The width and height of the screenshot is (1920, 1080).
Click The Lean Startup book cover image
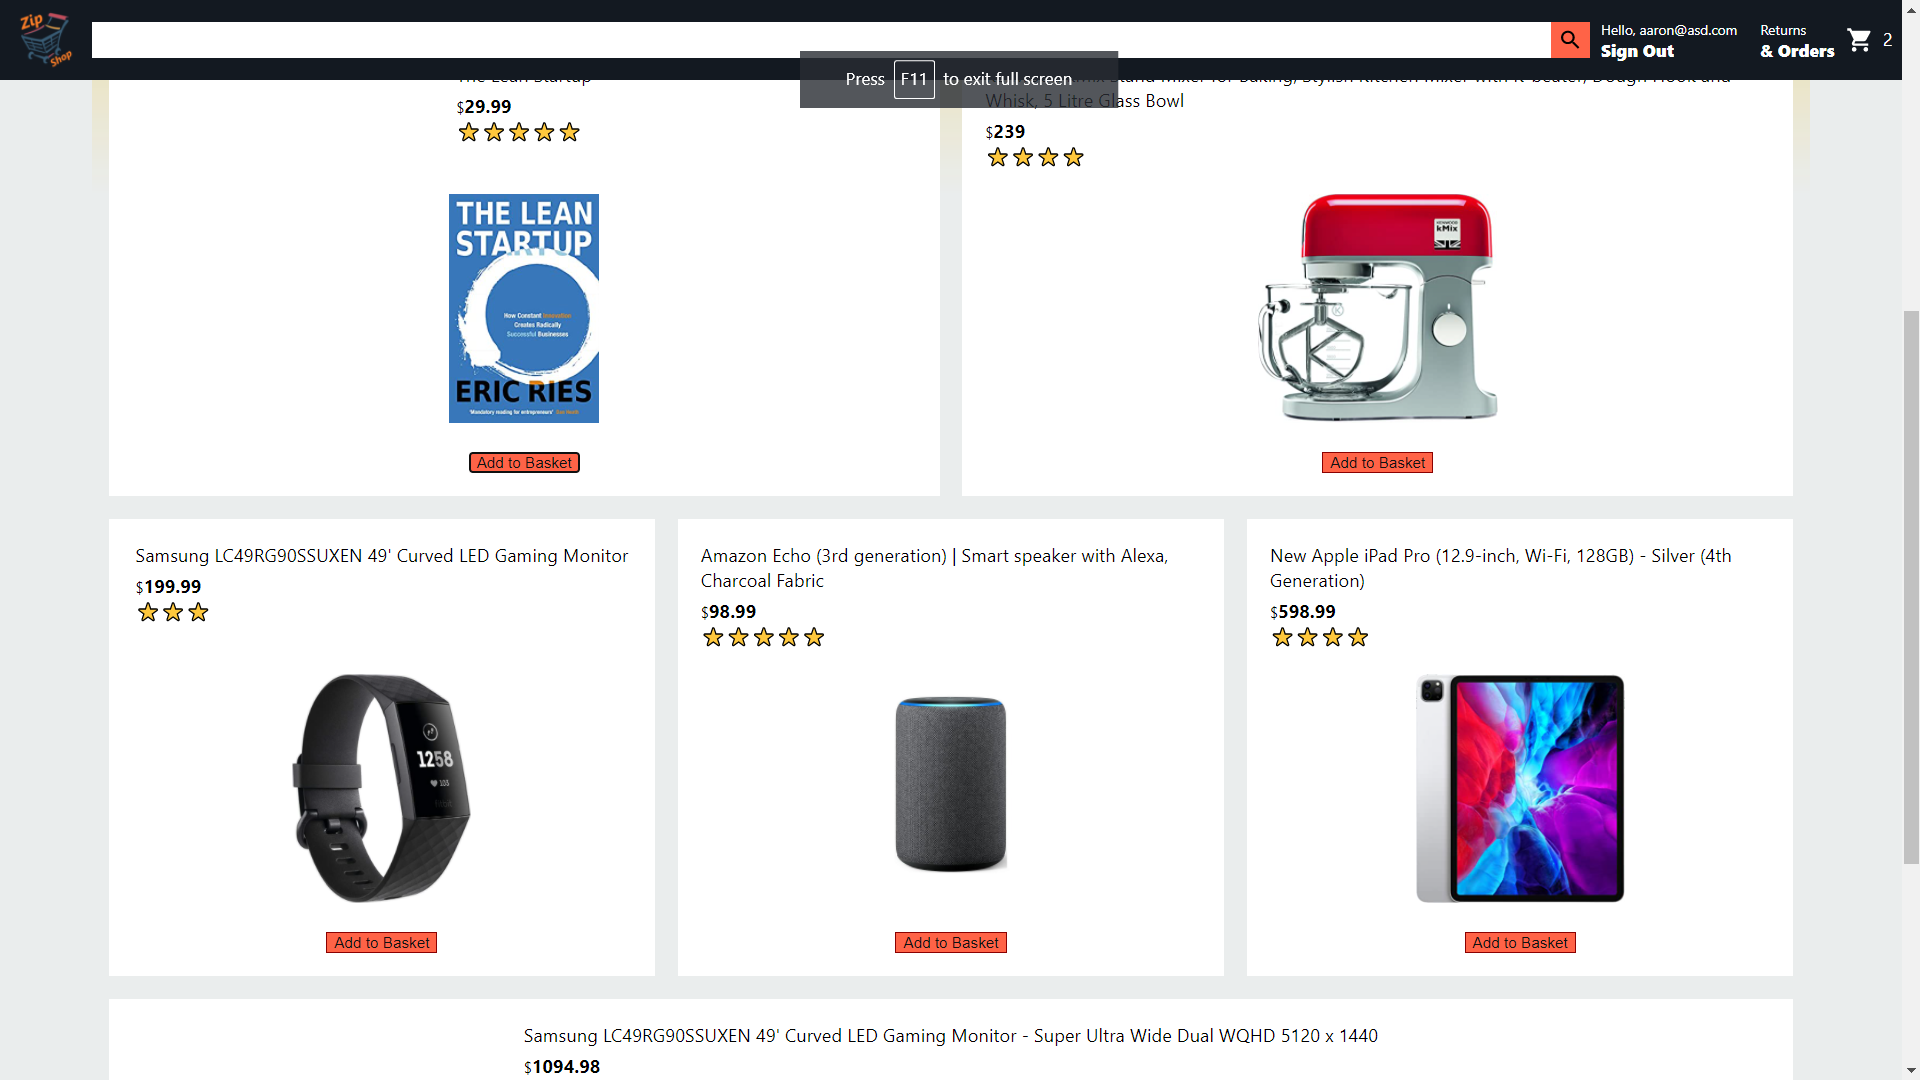(x=524, y=308)
